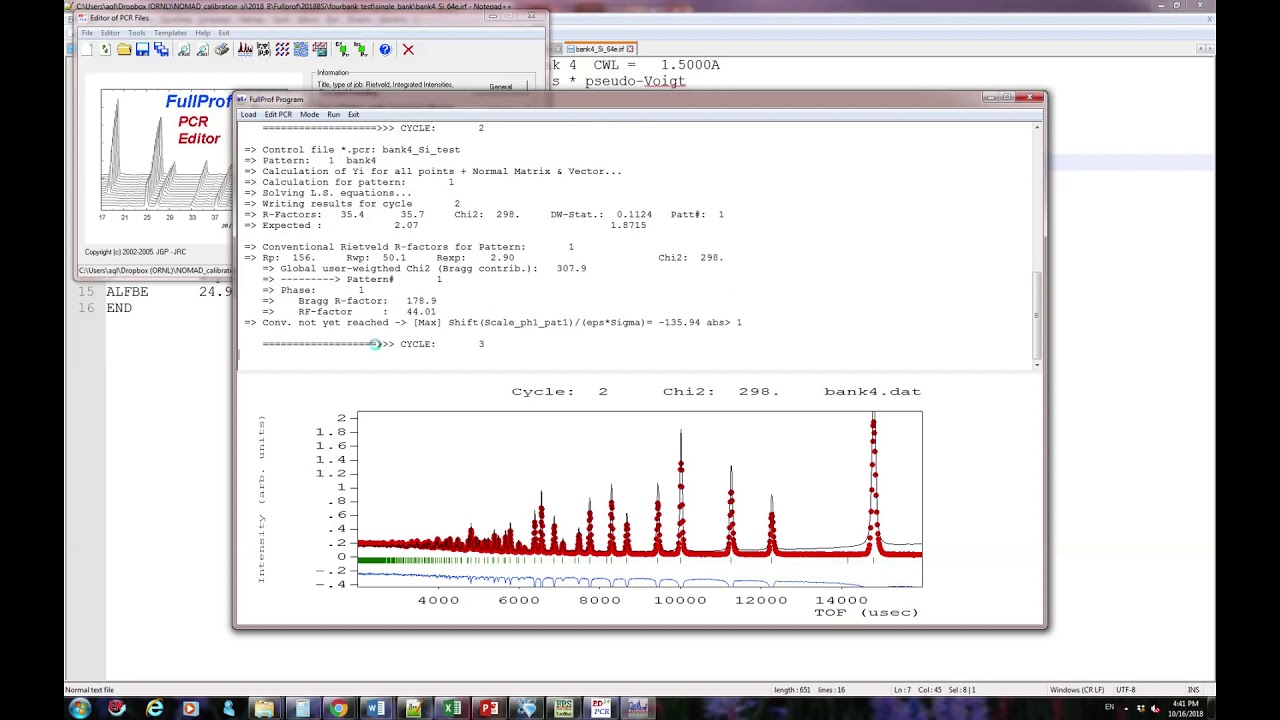The width and height of the screenshot is (1280, 720).
Task: Click the first magnifier view icon in PCR Editor
Action: pos(184,49)
